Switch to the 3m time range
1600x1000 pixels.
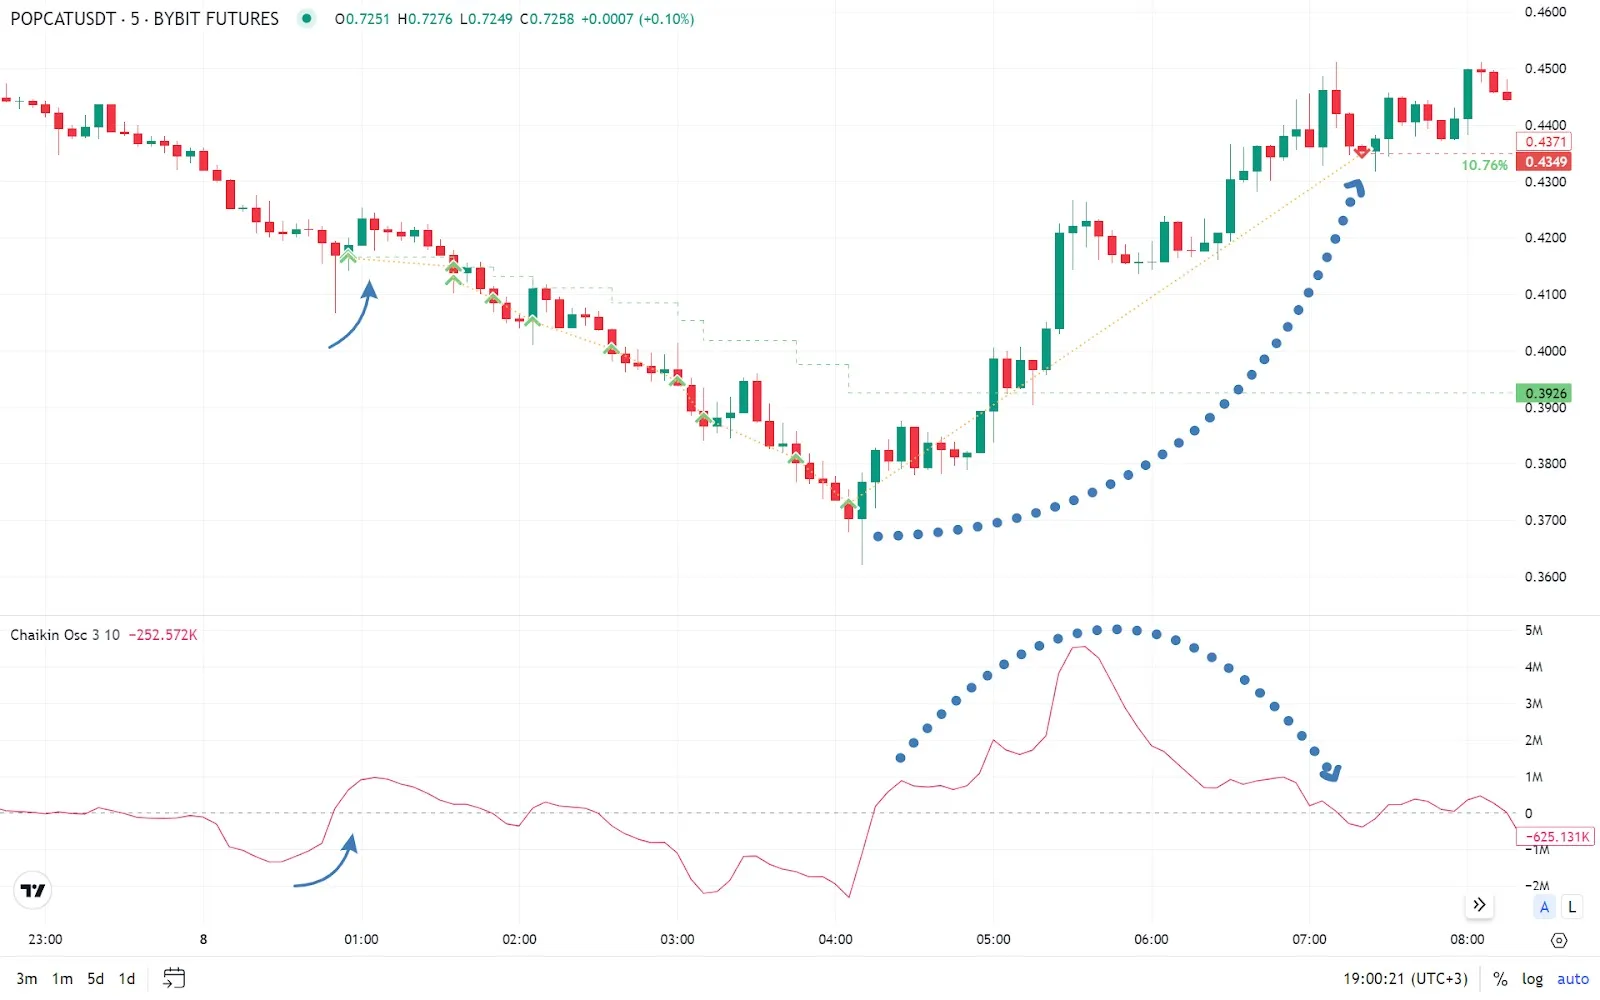tap(27, 979)
